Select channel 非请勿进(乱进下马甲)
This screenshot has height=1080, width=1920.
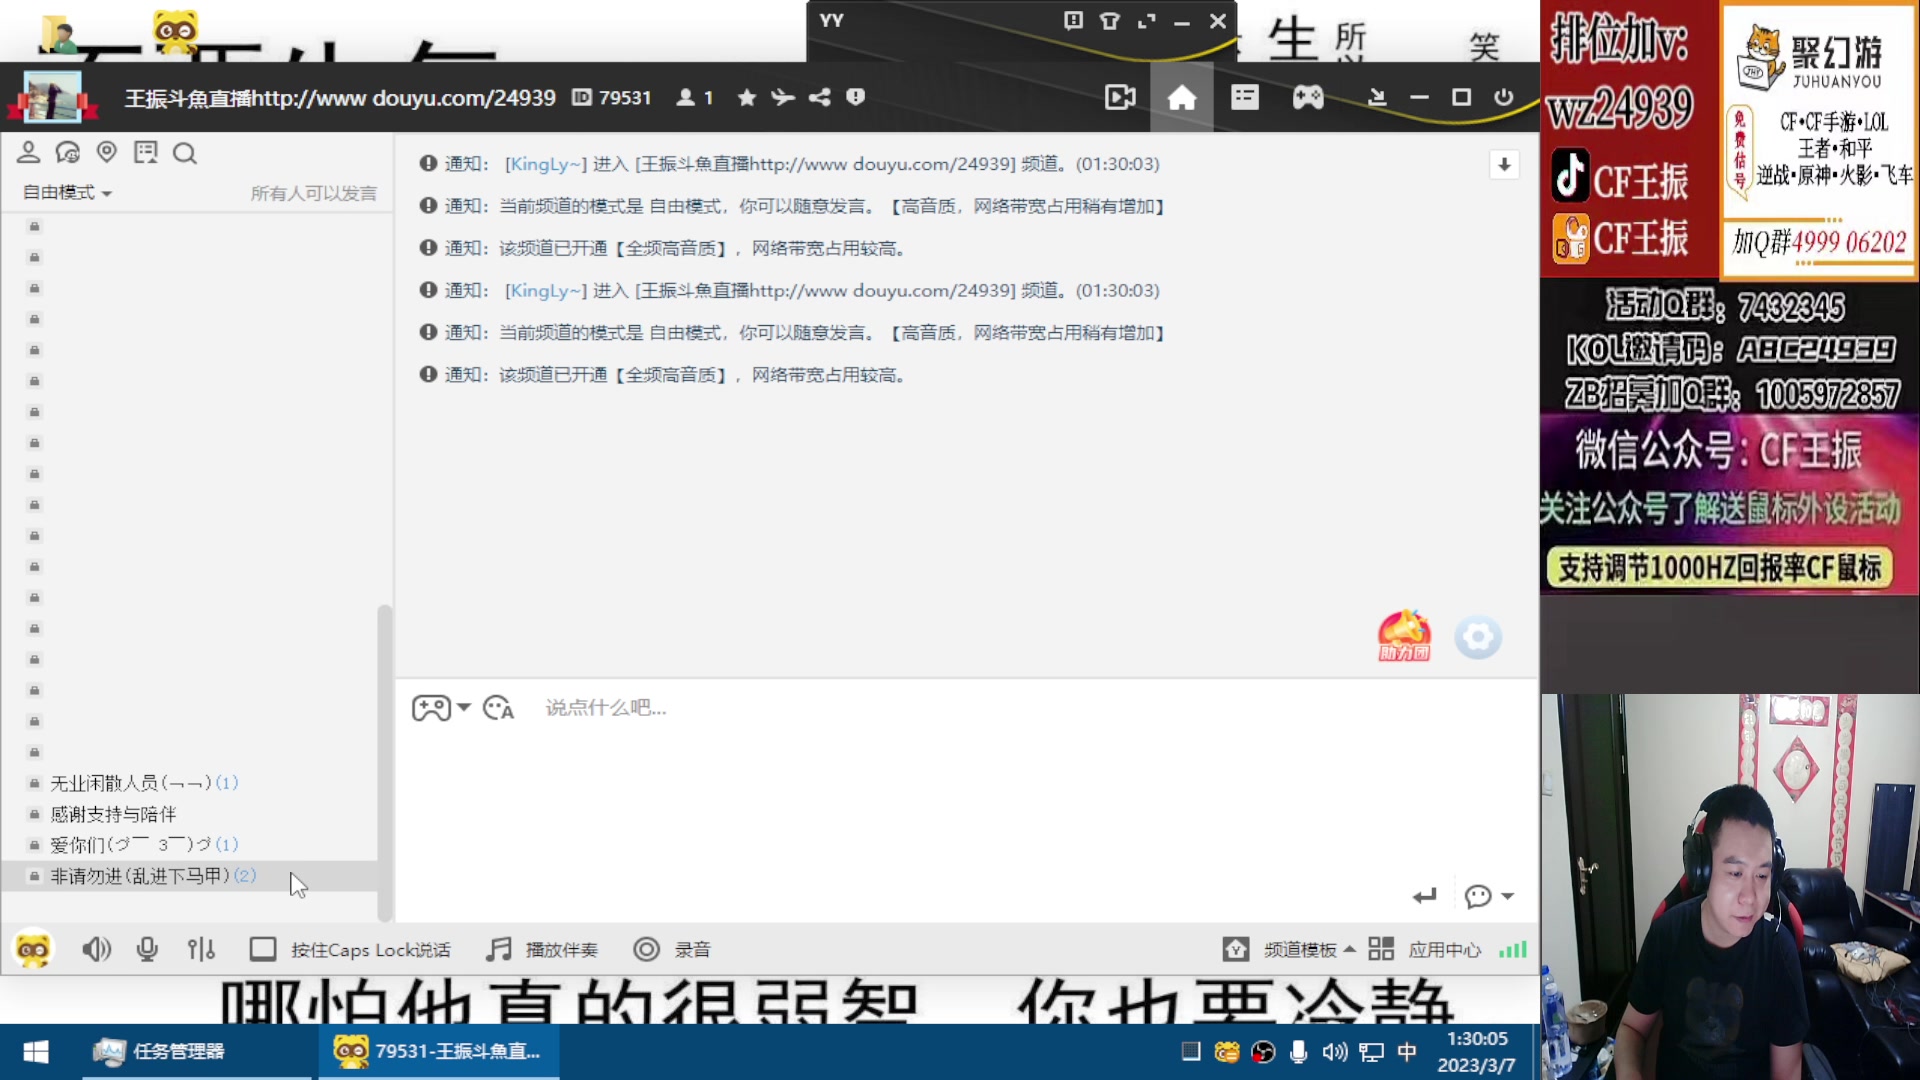[x=190, y=876]
